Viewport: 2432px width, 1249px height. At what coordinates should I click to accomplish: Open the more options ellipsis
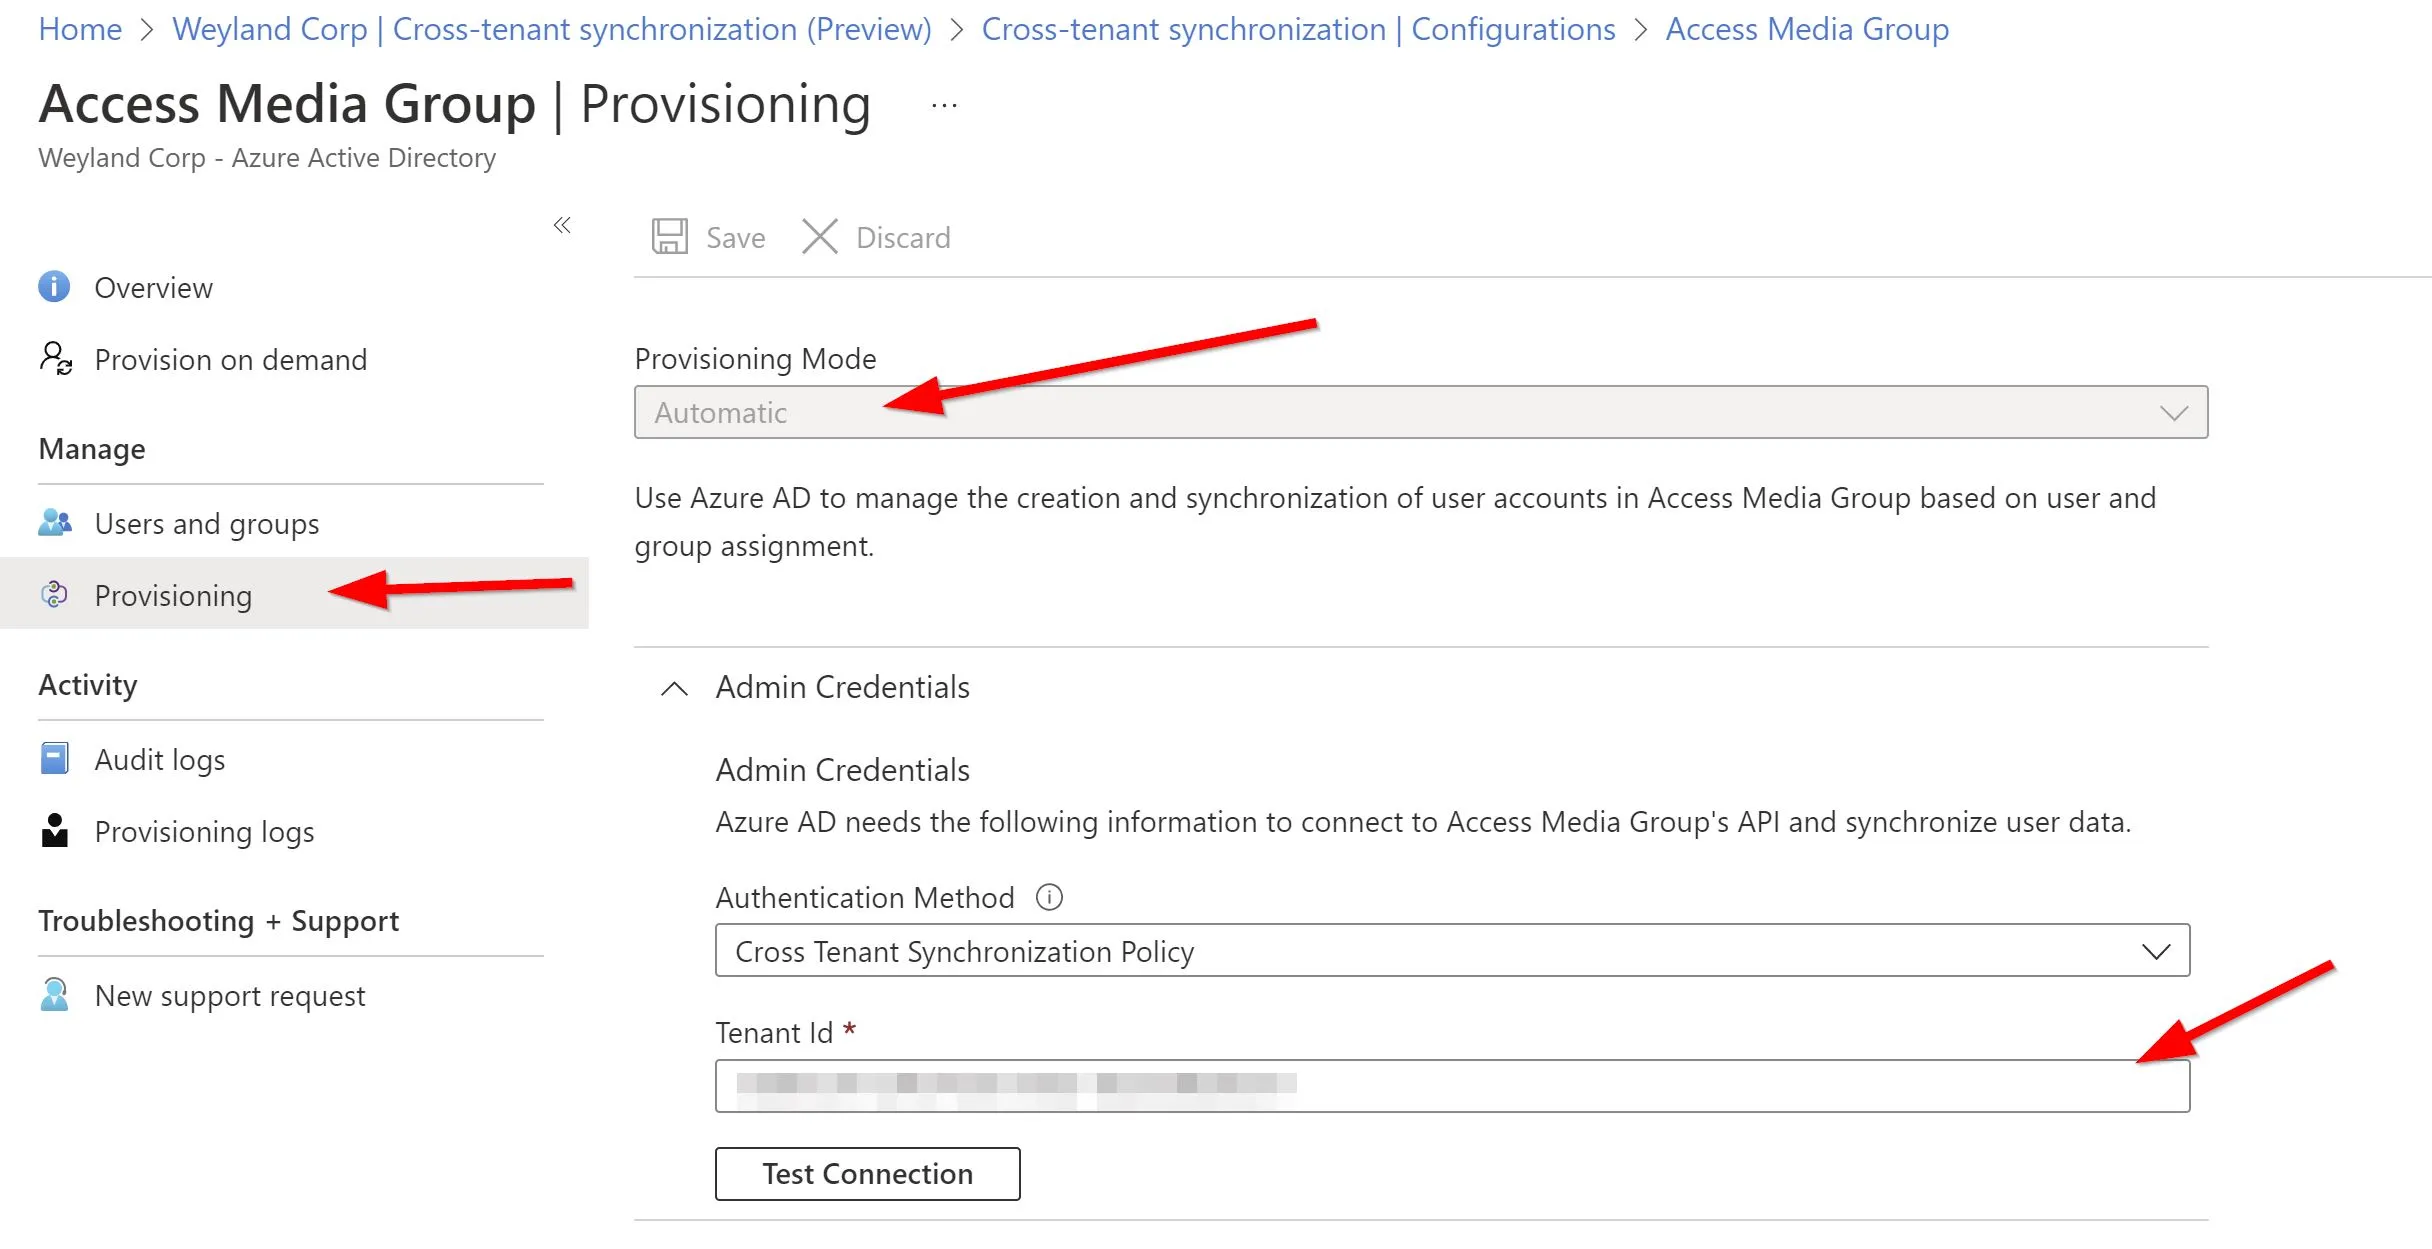(944, 105)
